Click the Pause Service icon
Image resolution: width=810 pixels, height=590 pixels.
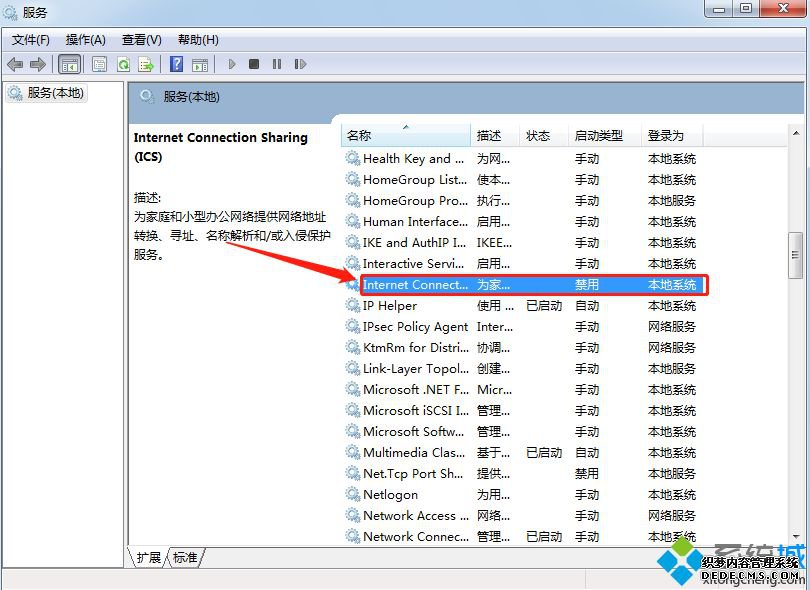(x=277, y=64)
